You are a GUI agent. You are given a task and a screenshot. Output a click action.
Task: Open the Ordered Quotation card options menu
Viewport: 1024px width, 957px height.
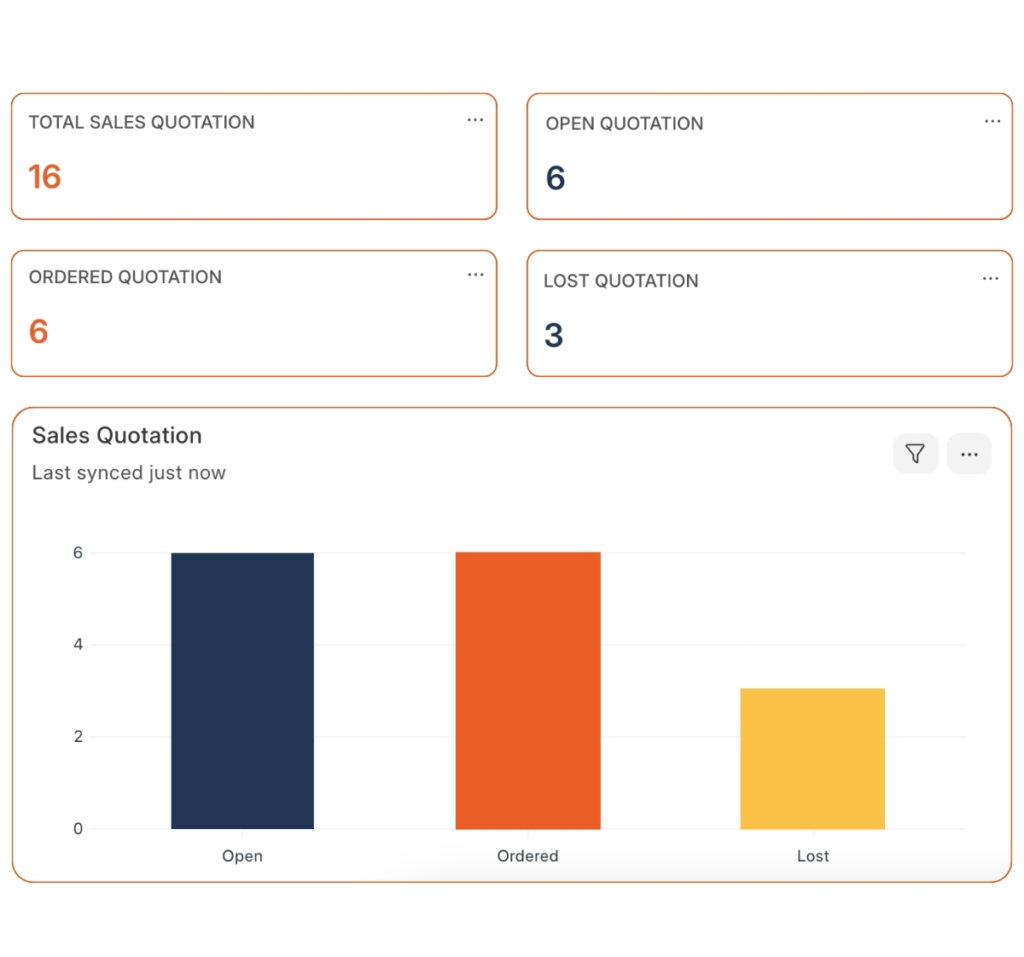[x=475, y=275]
